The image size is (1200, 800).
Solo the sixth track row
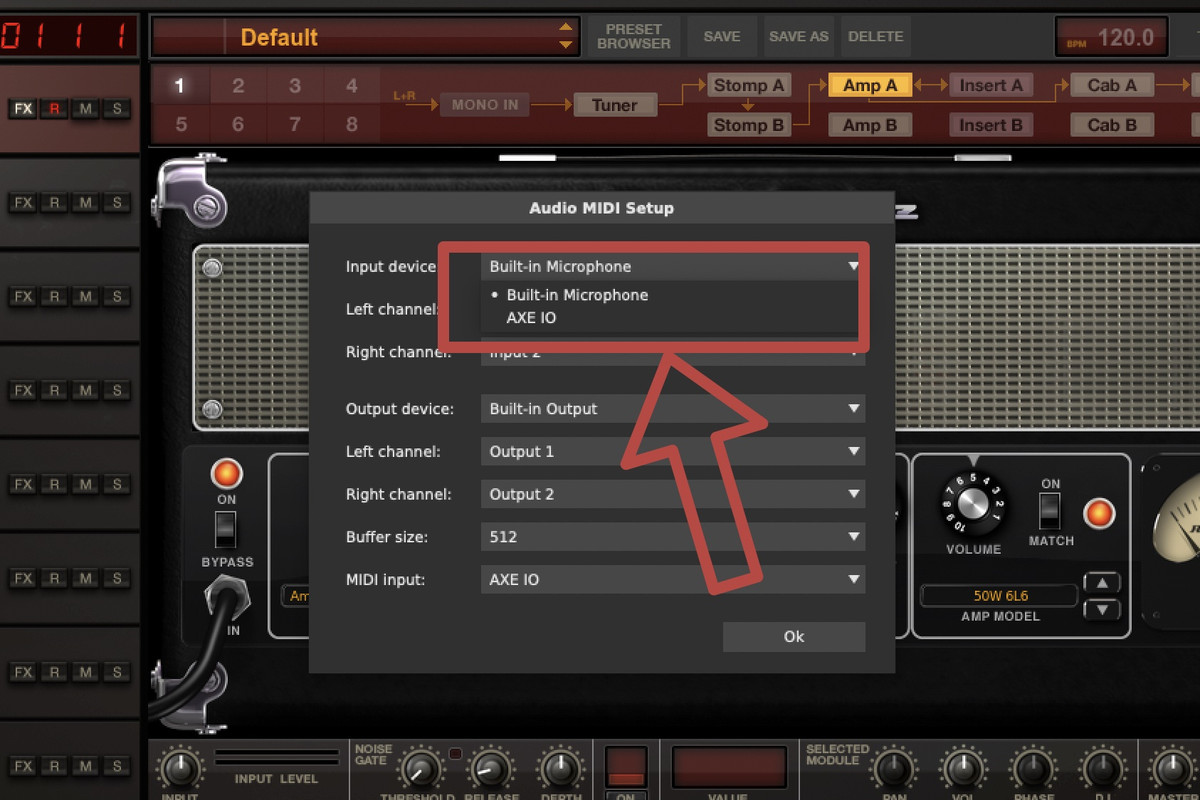tap(117, 578)
